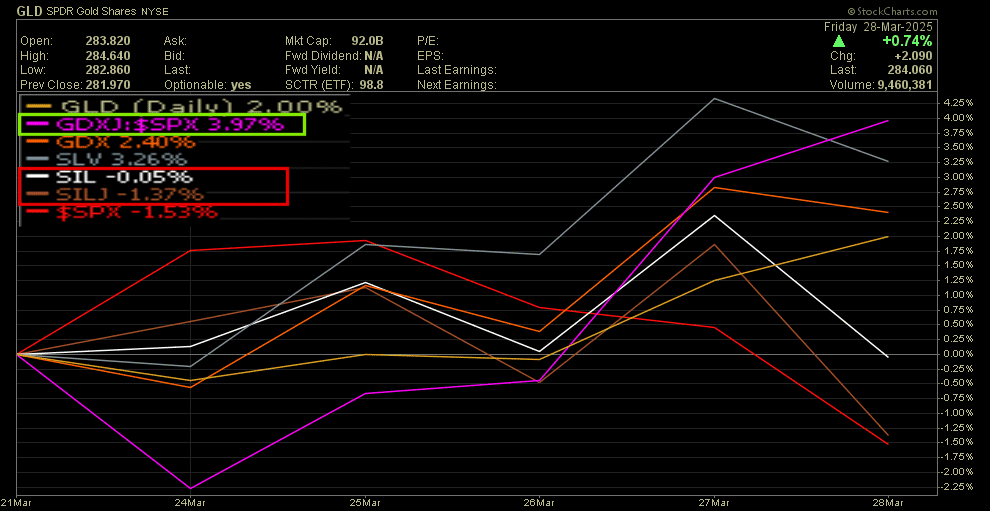Click the Mkt Cap value 92.0B

(x=369, y=41)
